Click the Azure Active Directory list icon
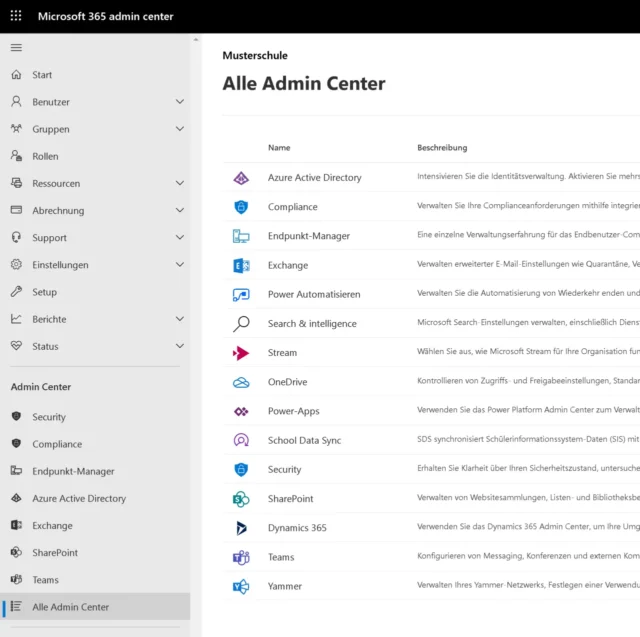 [x=241, y=178]
